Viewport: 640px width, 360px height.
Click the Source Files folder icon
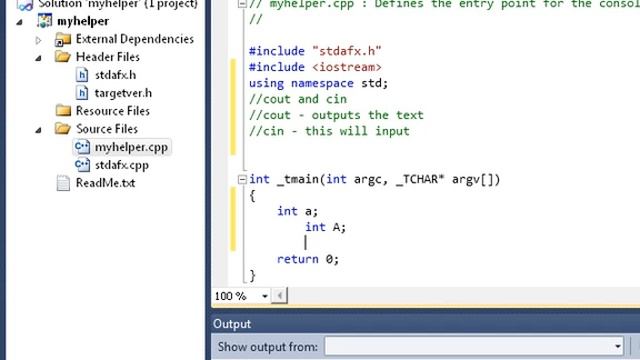pyautogui.click(x=63, y=129)
